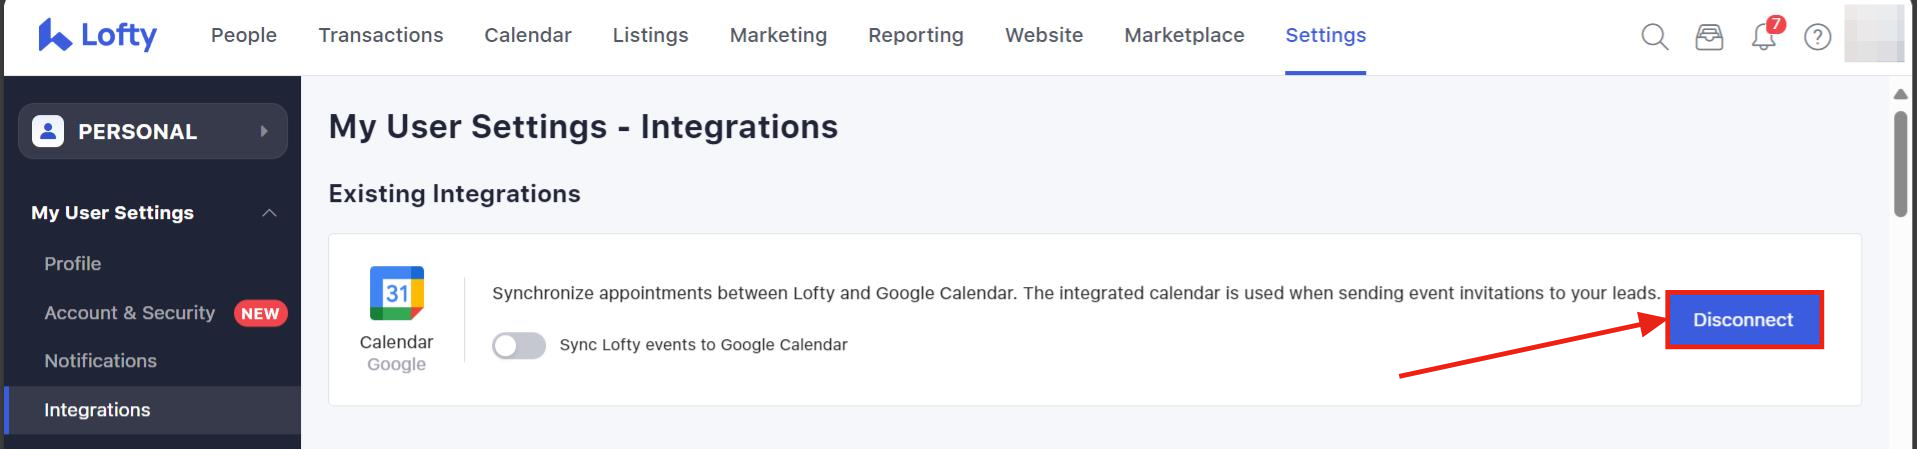Open the inbox tray icon

tap(1709, 37)
